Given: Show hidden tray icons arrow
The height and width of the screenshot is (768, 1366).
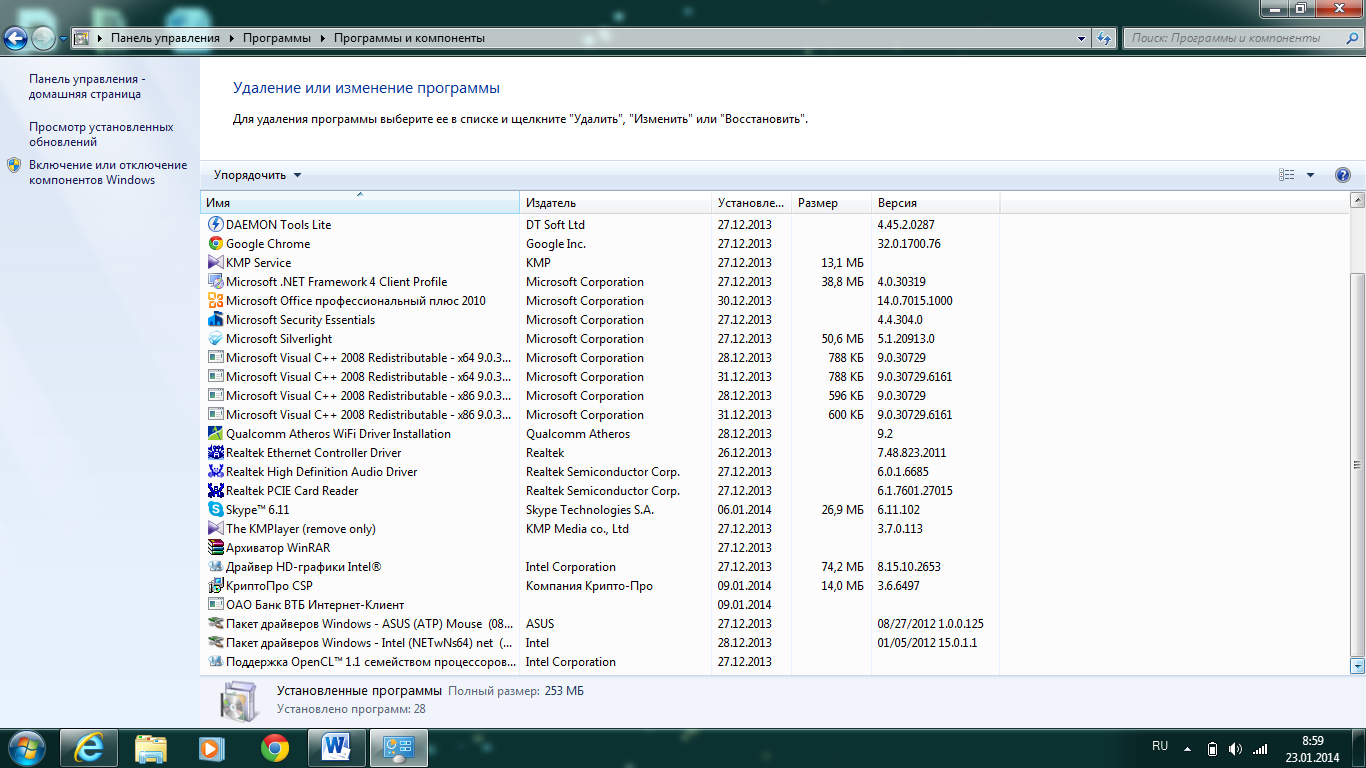Looking at the screenshot, I should (1187, 748).
